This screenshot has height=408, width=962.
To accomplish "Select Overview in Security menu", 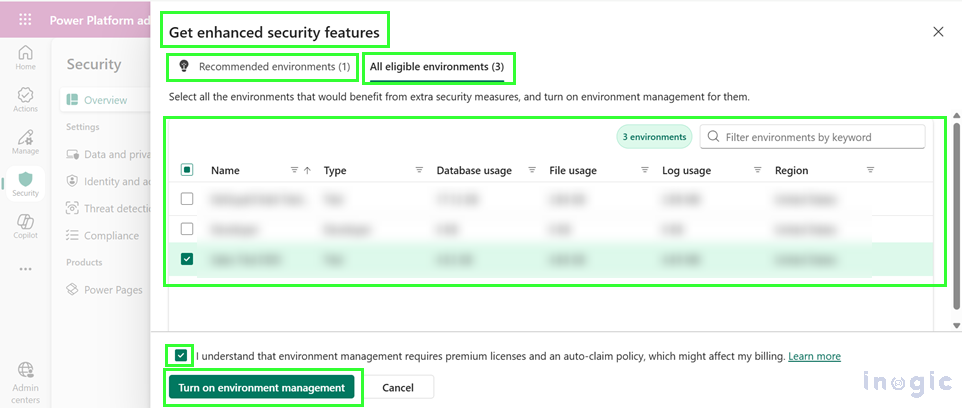I will 106,100.
